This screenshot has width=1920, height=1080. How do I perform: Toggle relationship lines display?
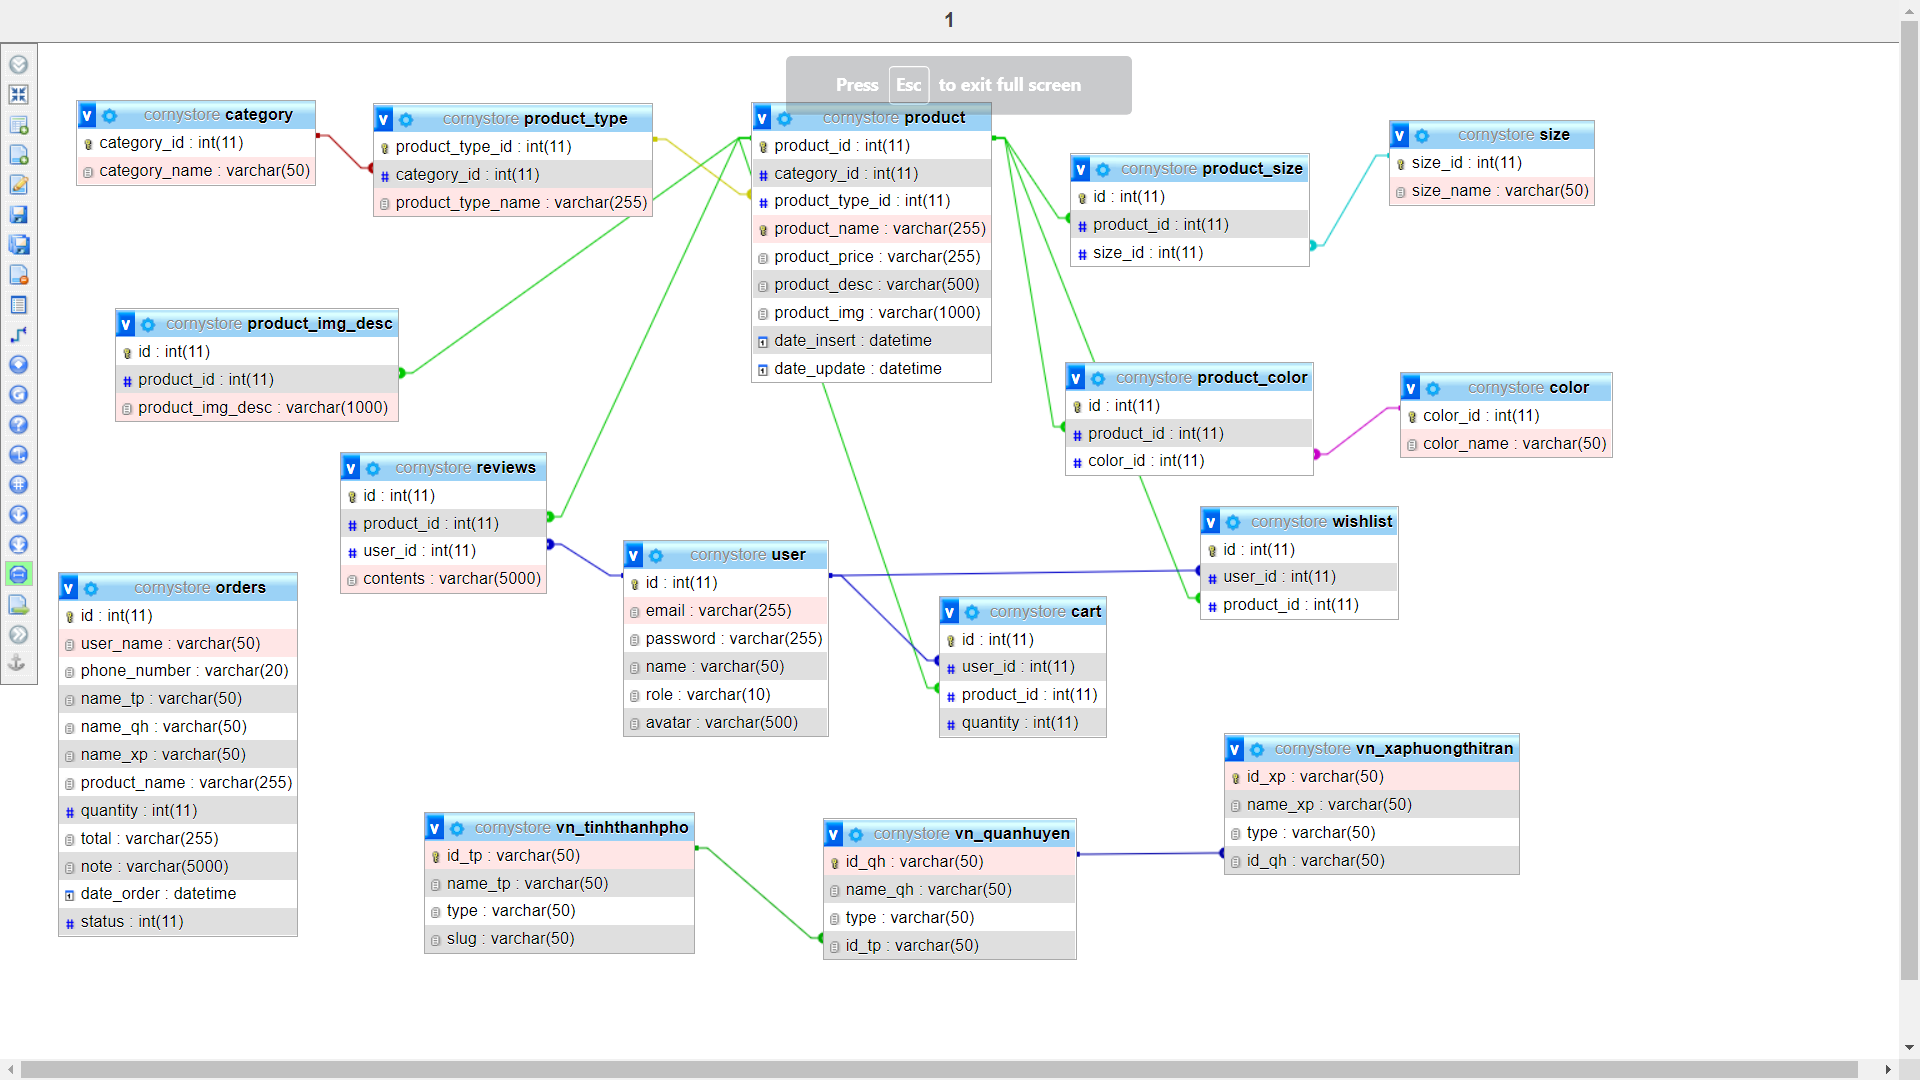(18, 575)
